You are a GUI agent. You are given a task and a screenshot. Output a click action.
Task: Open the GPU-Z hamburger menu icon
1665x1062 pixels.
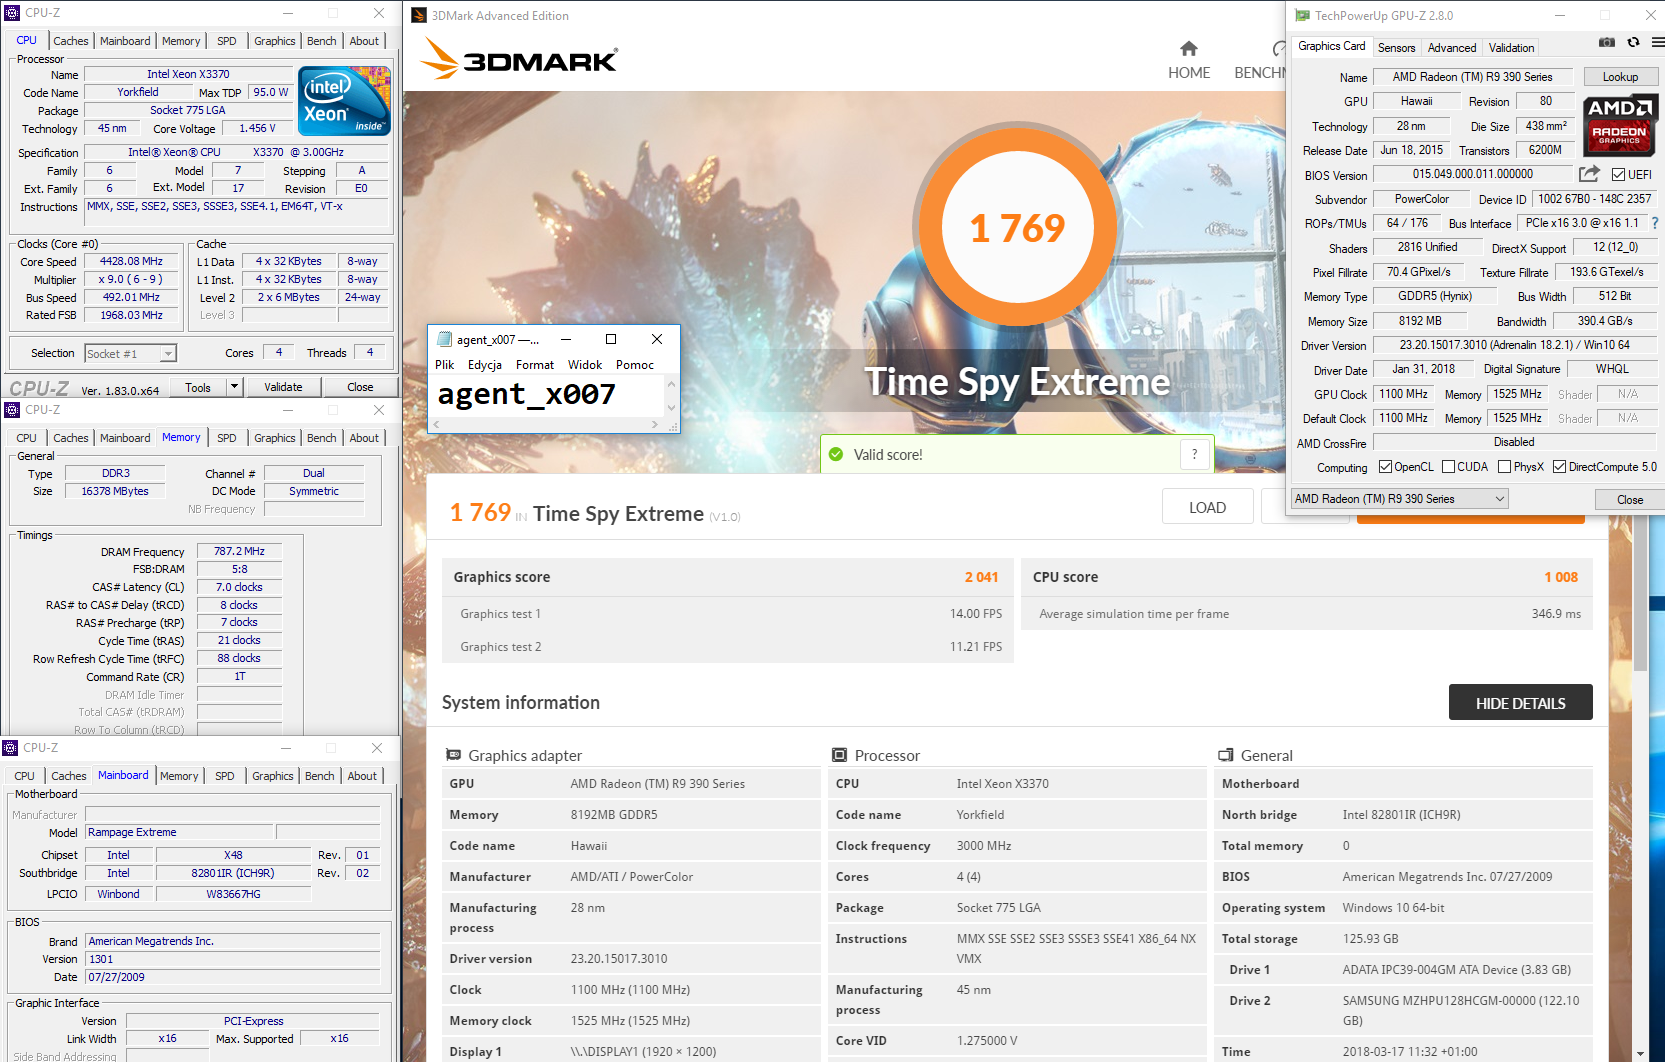pos(1657,43)
